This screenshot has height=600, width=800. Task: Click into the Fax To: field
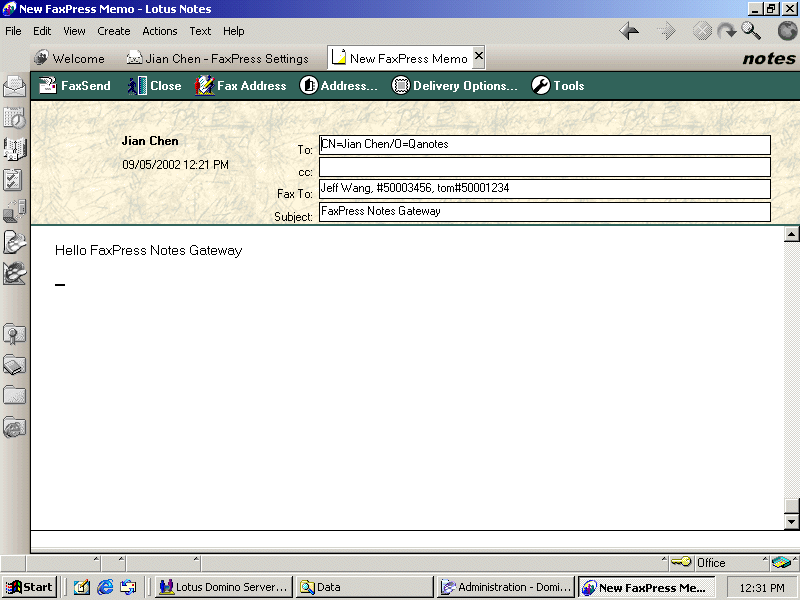pos(544,189)
